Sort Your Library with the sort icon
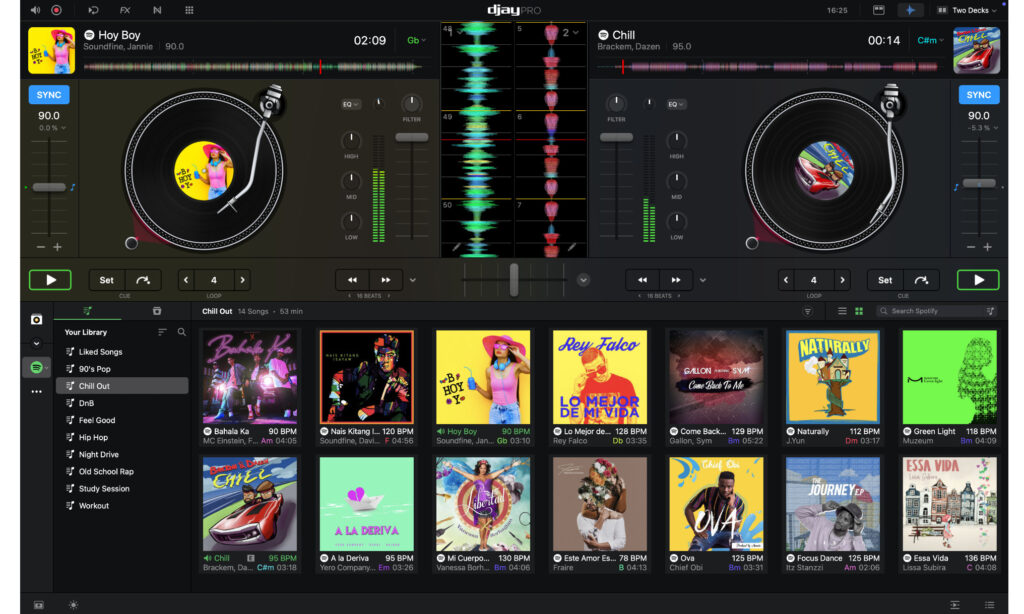1024x614 pixels. click(162, 332)
